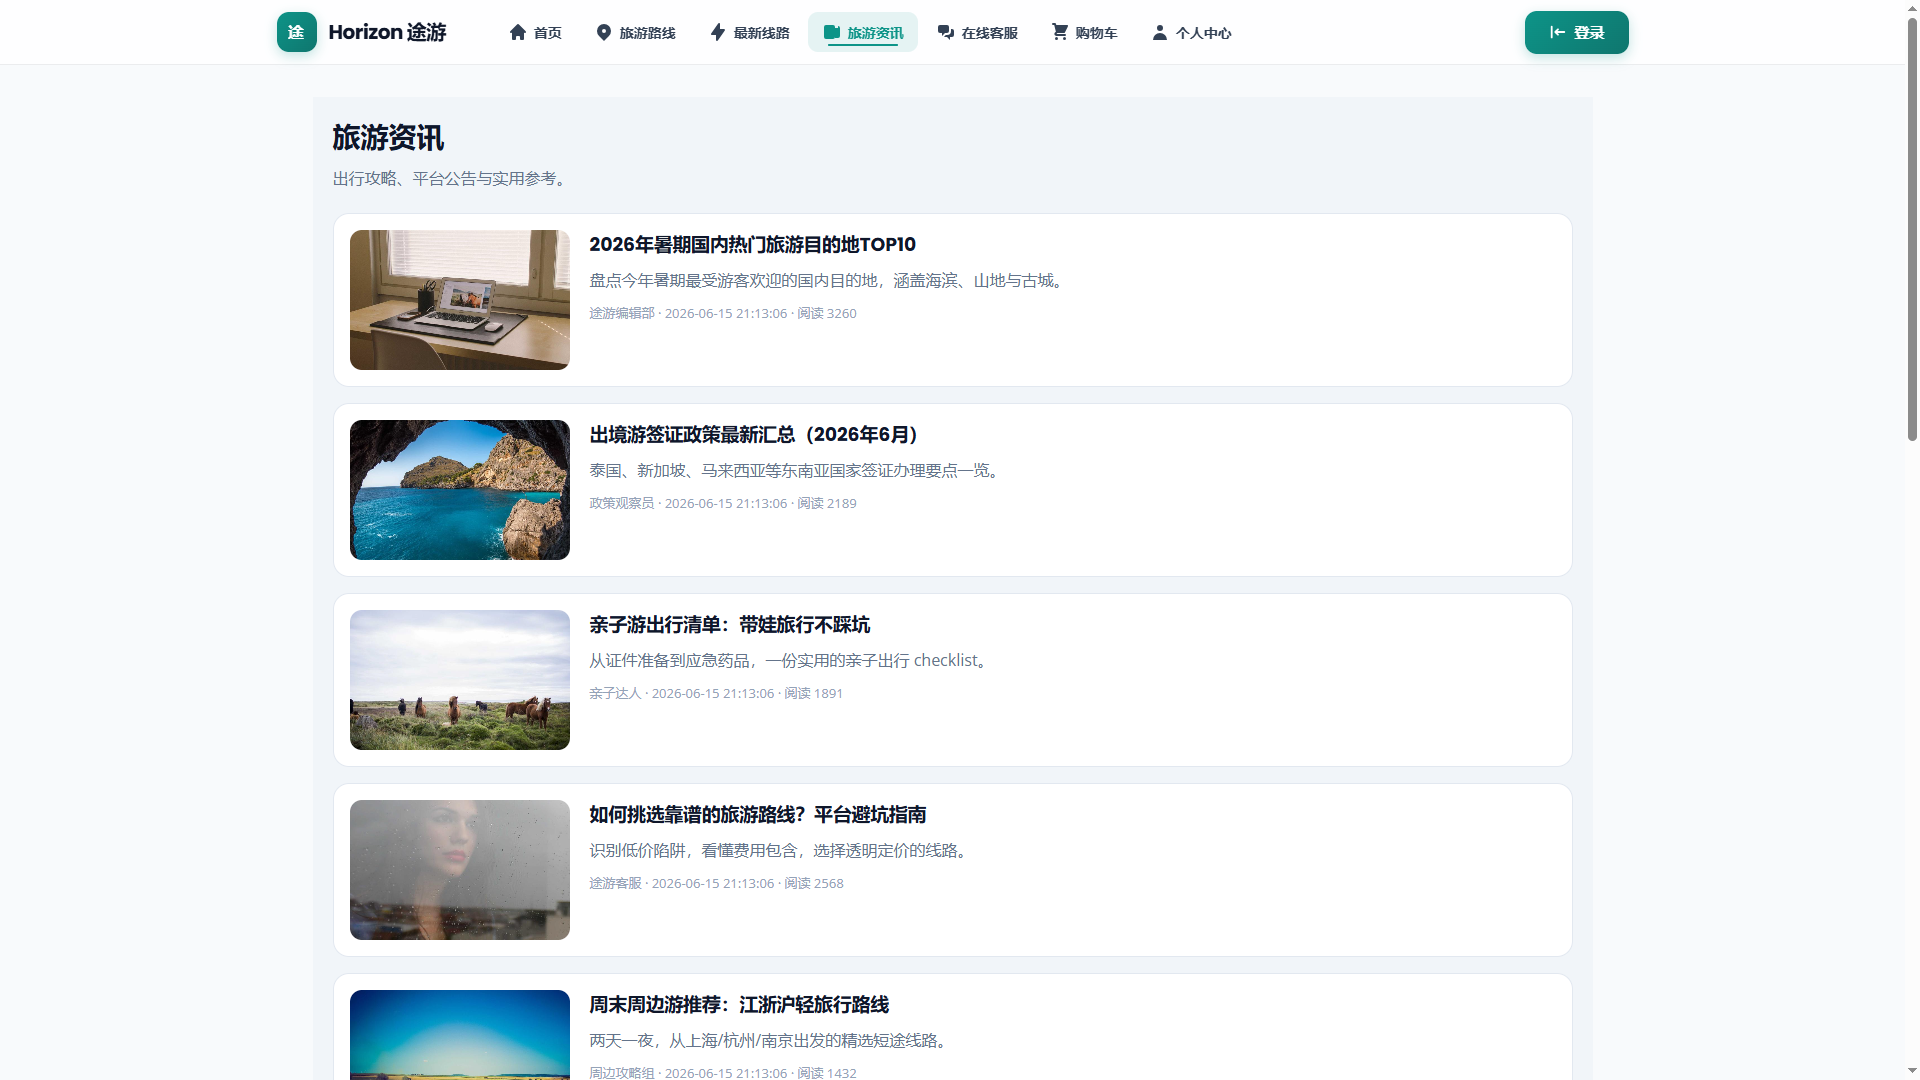
Task: Open article 出境游签证政策最新汇总（2026年6月）
Action: coord(754,434)
